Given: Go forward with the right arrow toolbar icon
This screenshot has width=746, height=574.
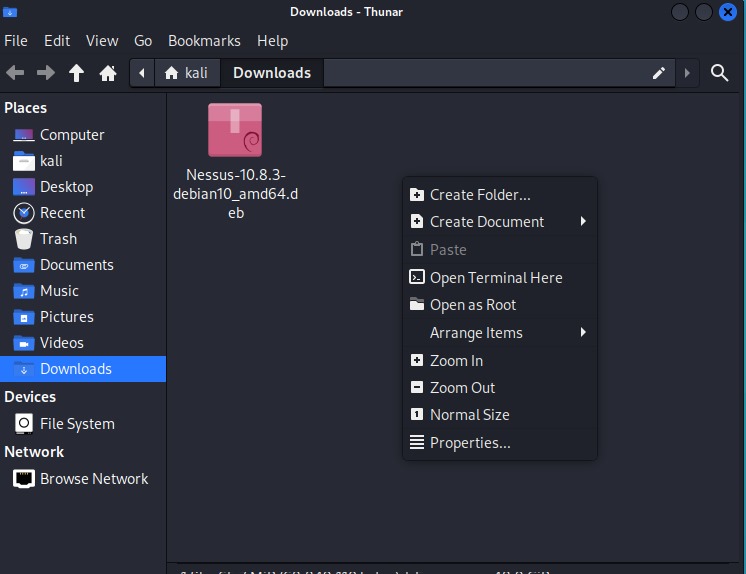Looking at the screenshot, I should point(46,73).
